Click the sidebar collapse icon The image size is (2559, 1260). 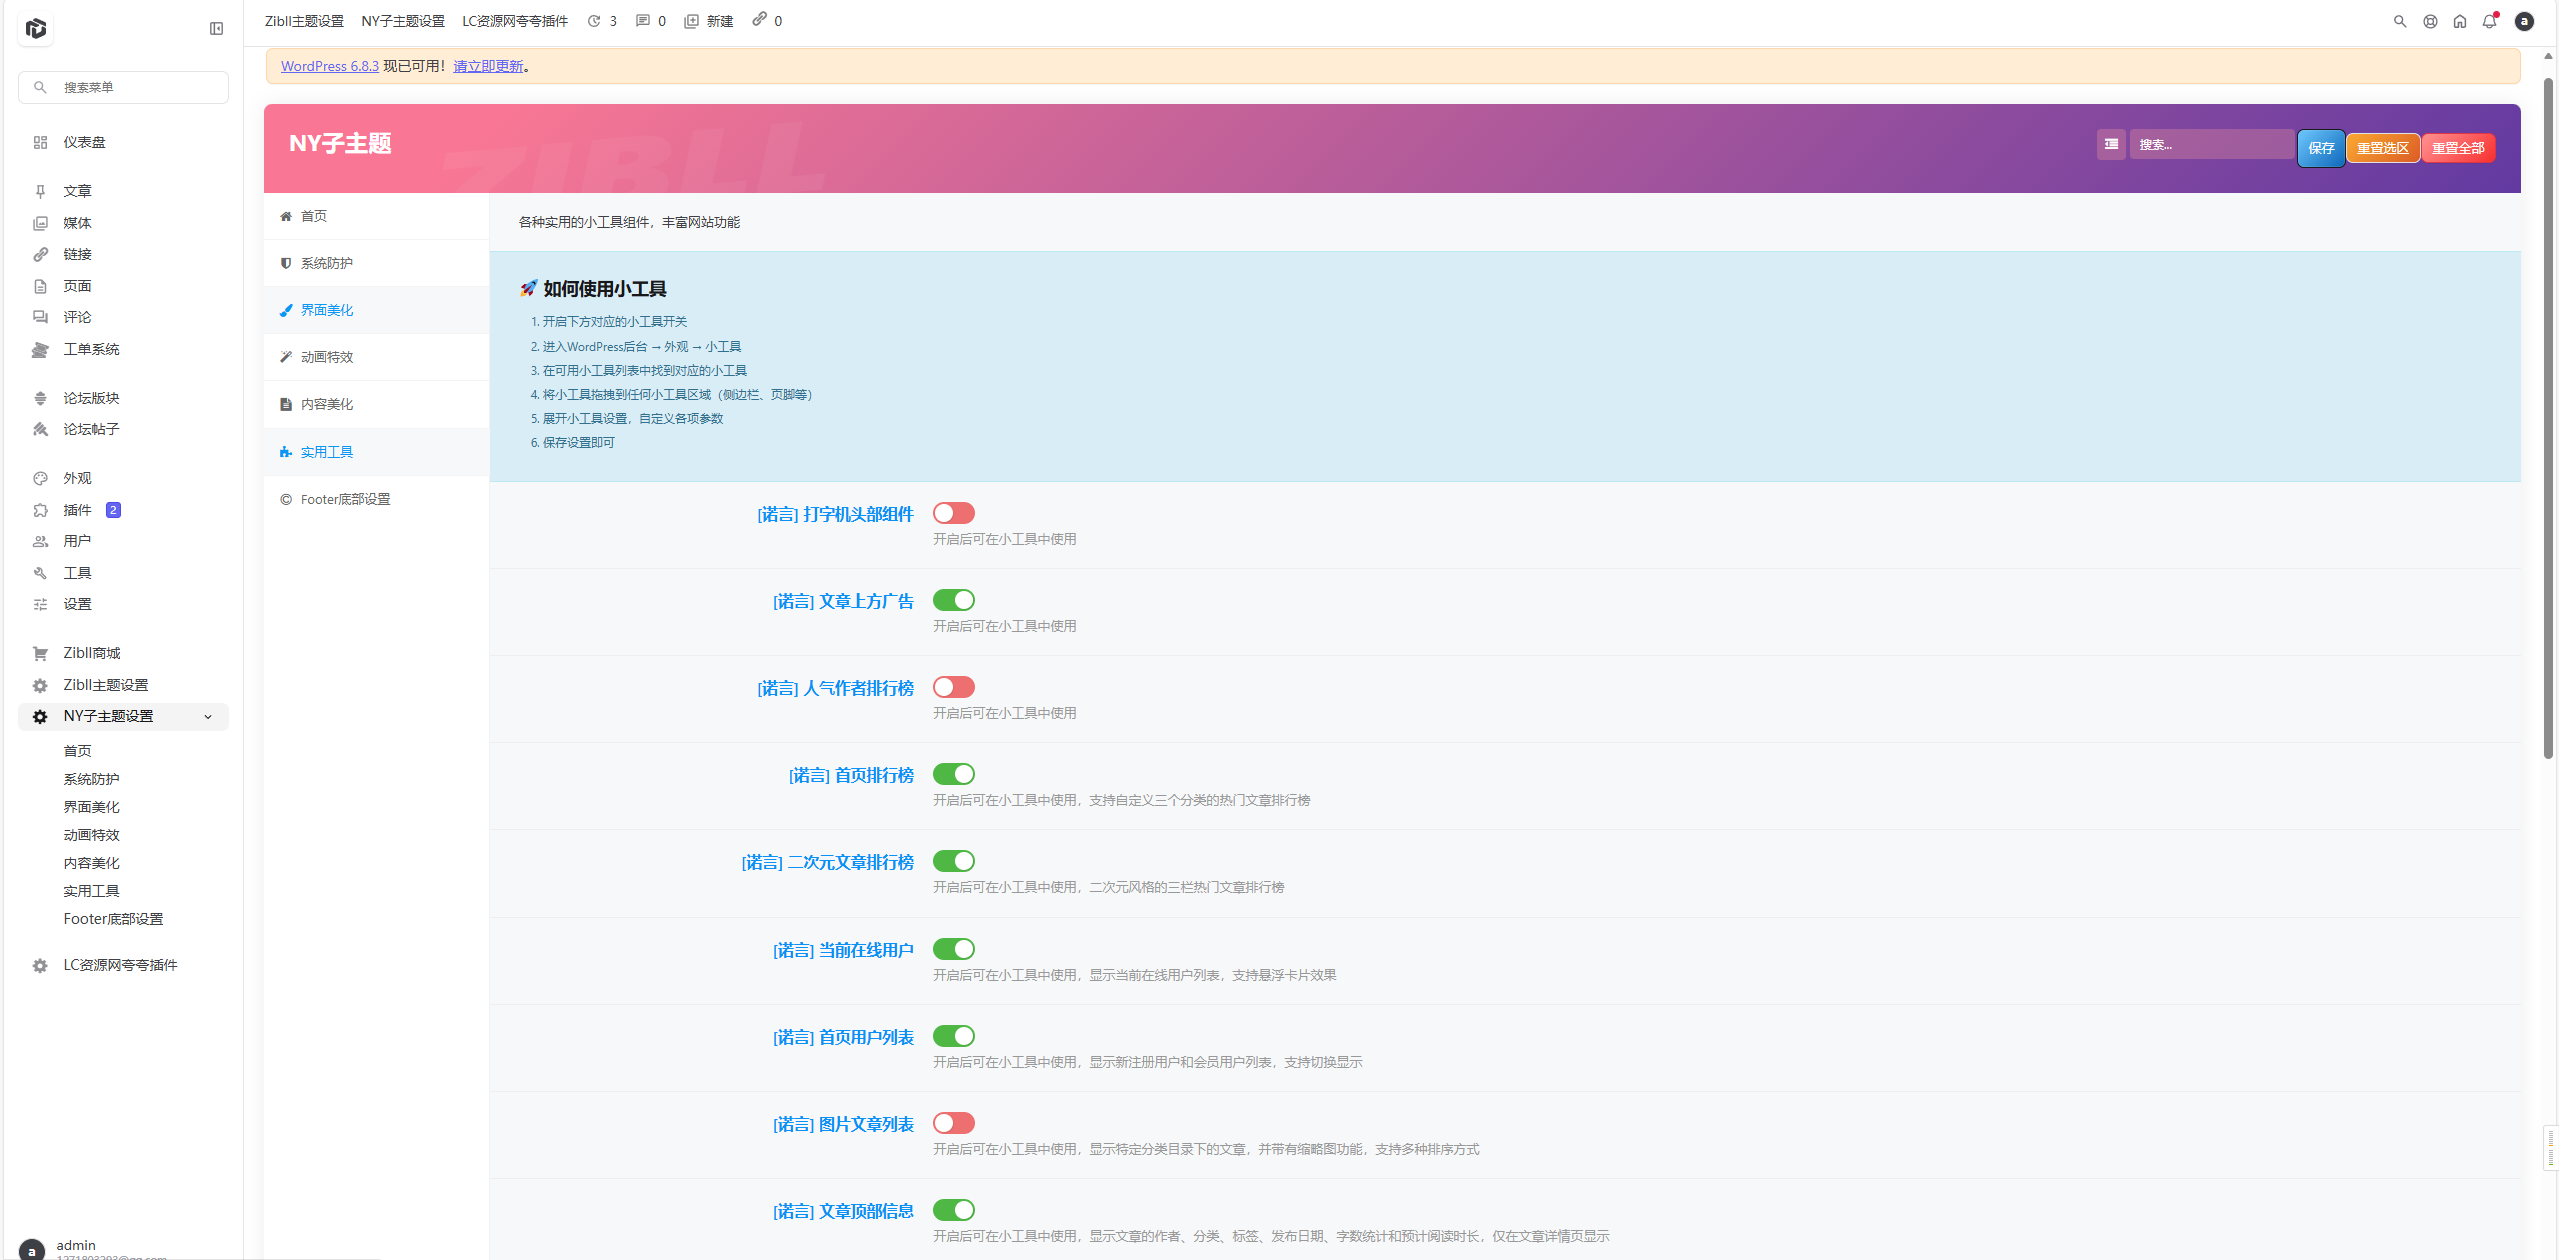pos(216,28)
